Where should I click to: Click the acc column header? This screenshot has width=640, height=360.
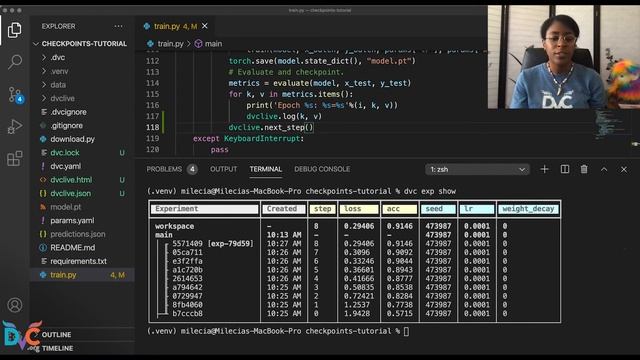pyautogui.click(x=400, y=209)
